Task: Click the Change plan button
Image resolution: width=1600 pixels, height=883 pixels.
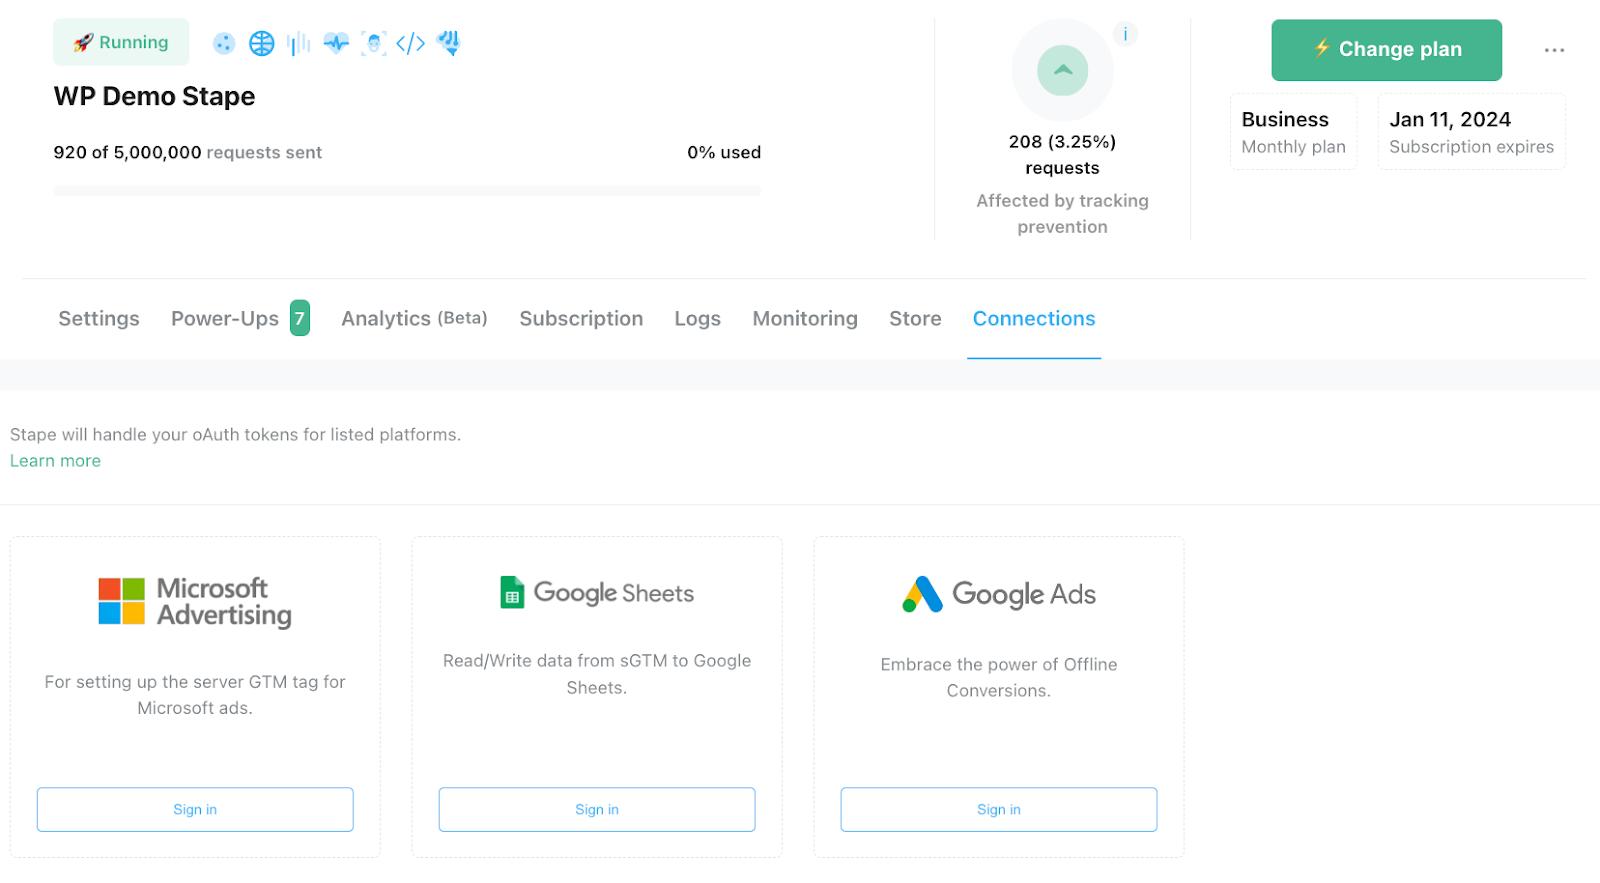Action: coord(1386,50)
